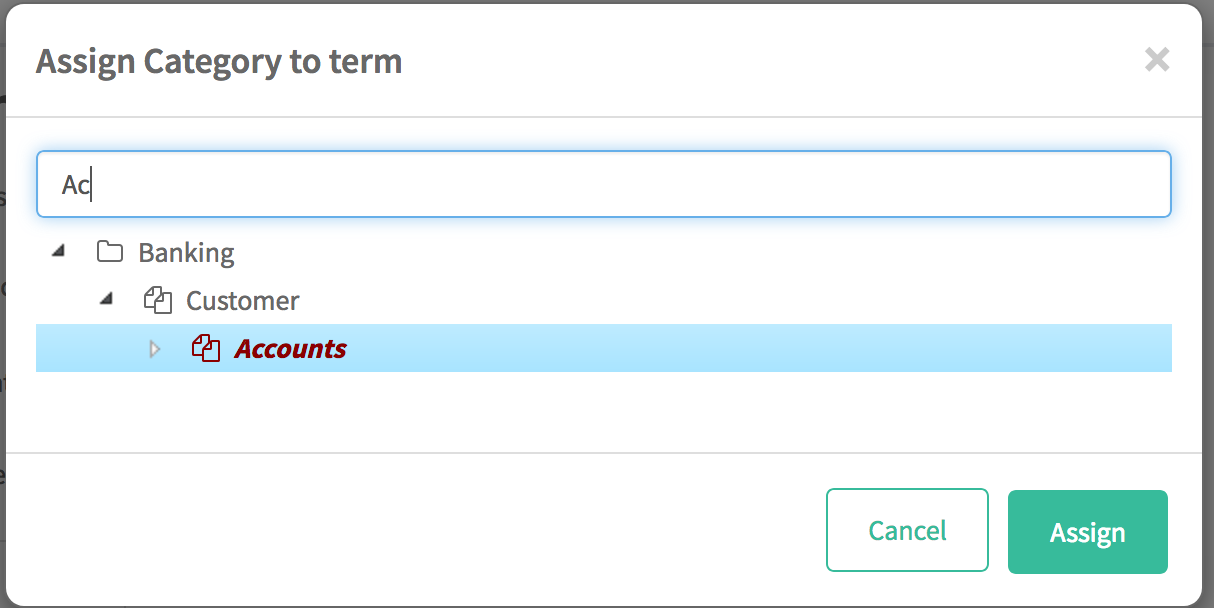The width and height of the screenshot is (1214, 608).
Task: Expand the Accounts node arrow
Action: click(154, 348)
